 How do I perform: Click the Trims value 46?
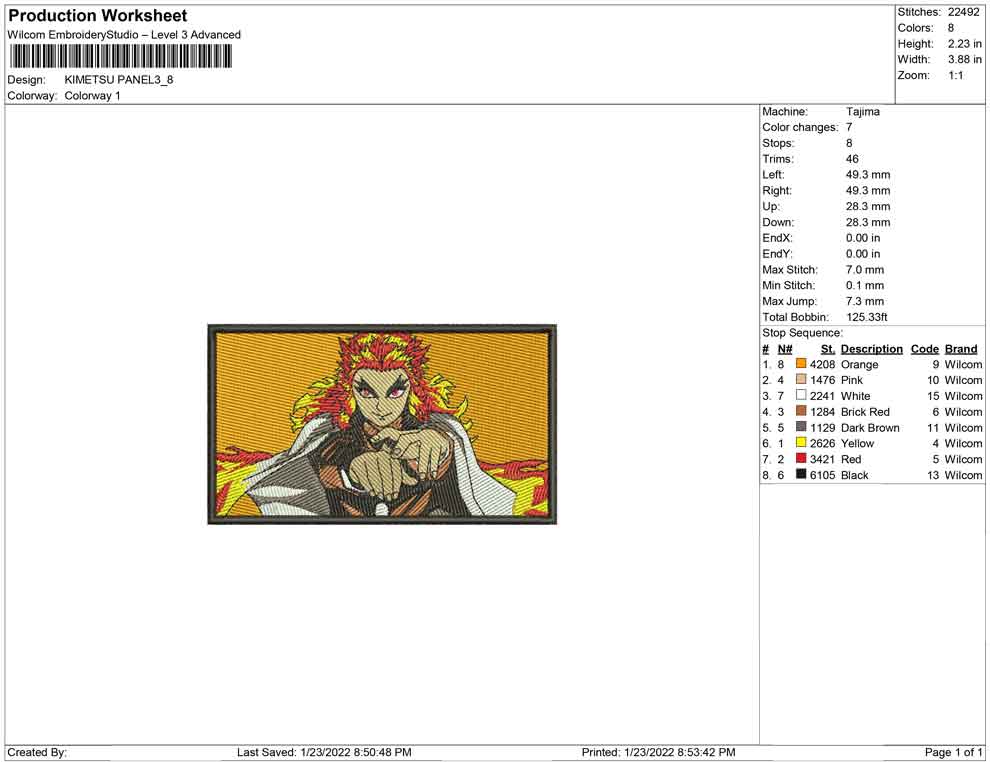tap(852, 158)
